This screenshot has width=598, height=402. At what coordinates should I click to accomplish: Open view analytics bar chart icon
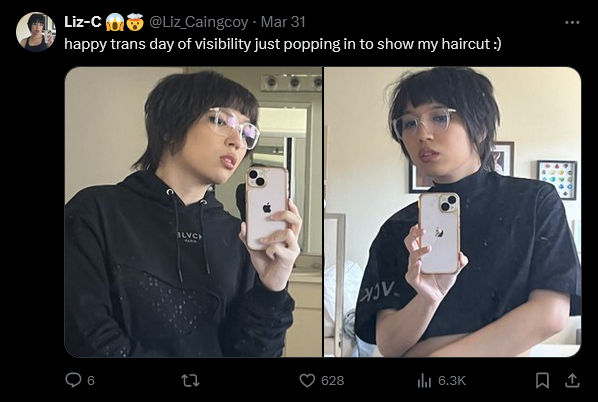pos(424,380)
